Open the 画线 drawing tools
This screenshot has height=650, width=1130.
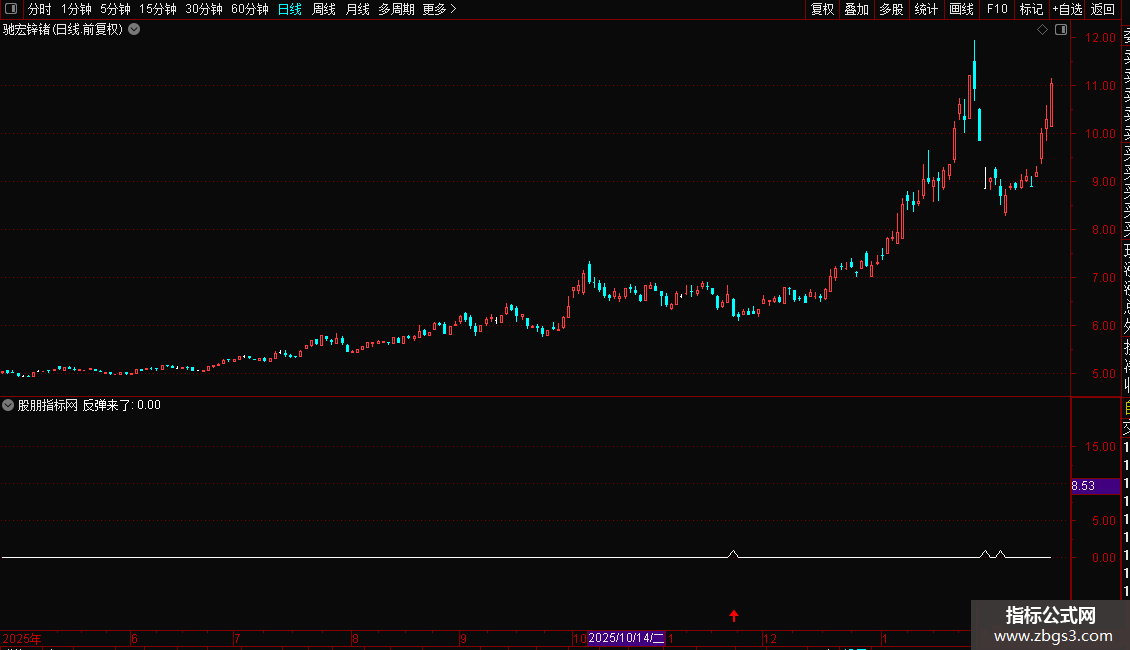click(961, 9)
